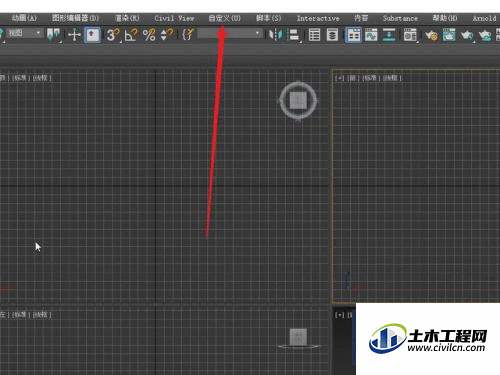Open the Civil View menu
Image resolution: width=500 pixels, height=375 pixels.
pos(174,18)
